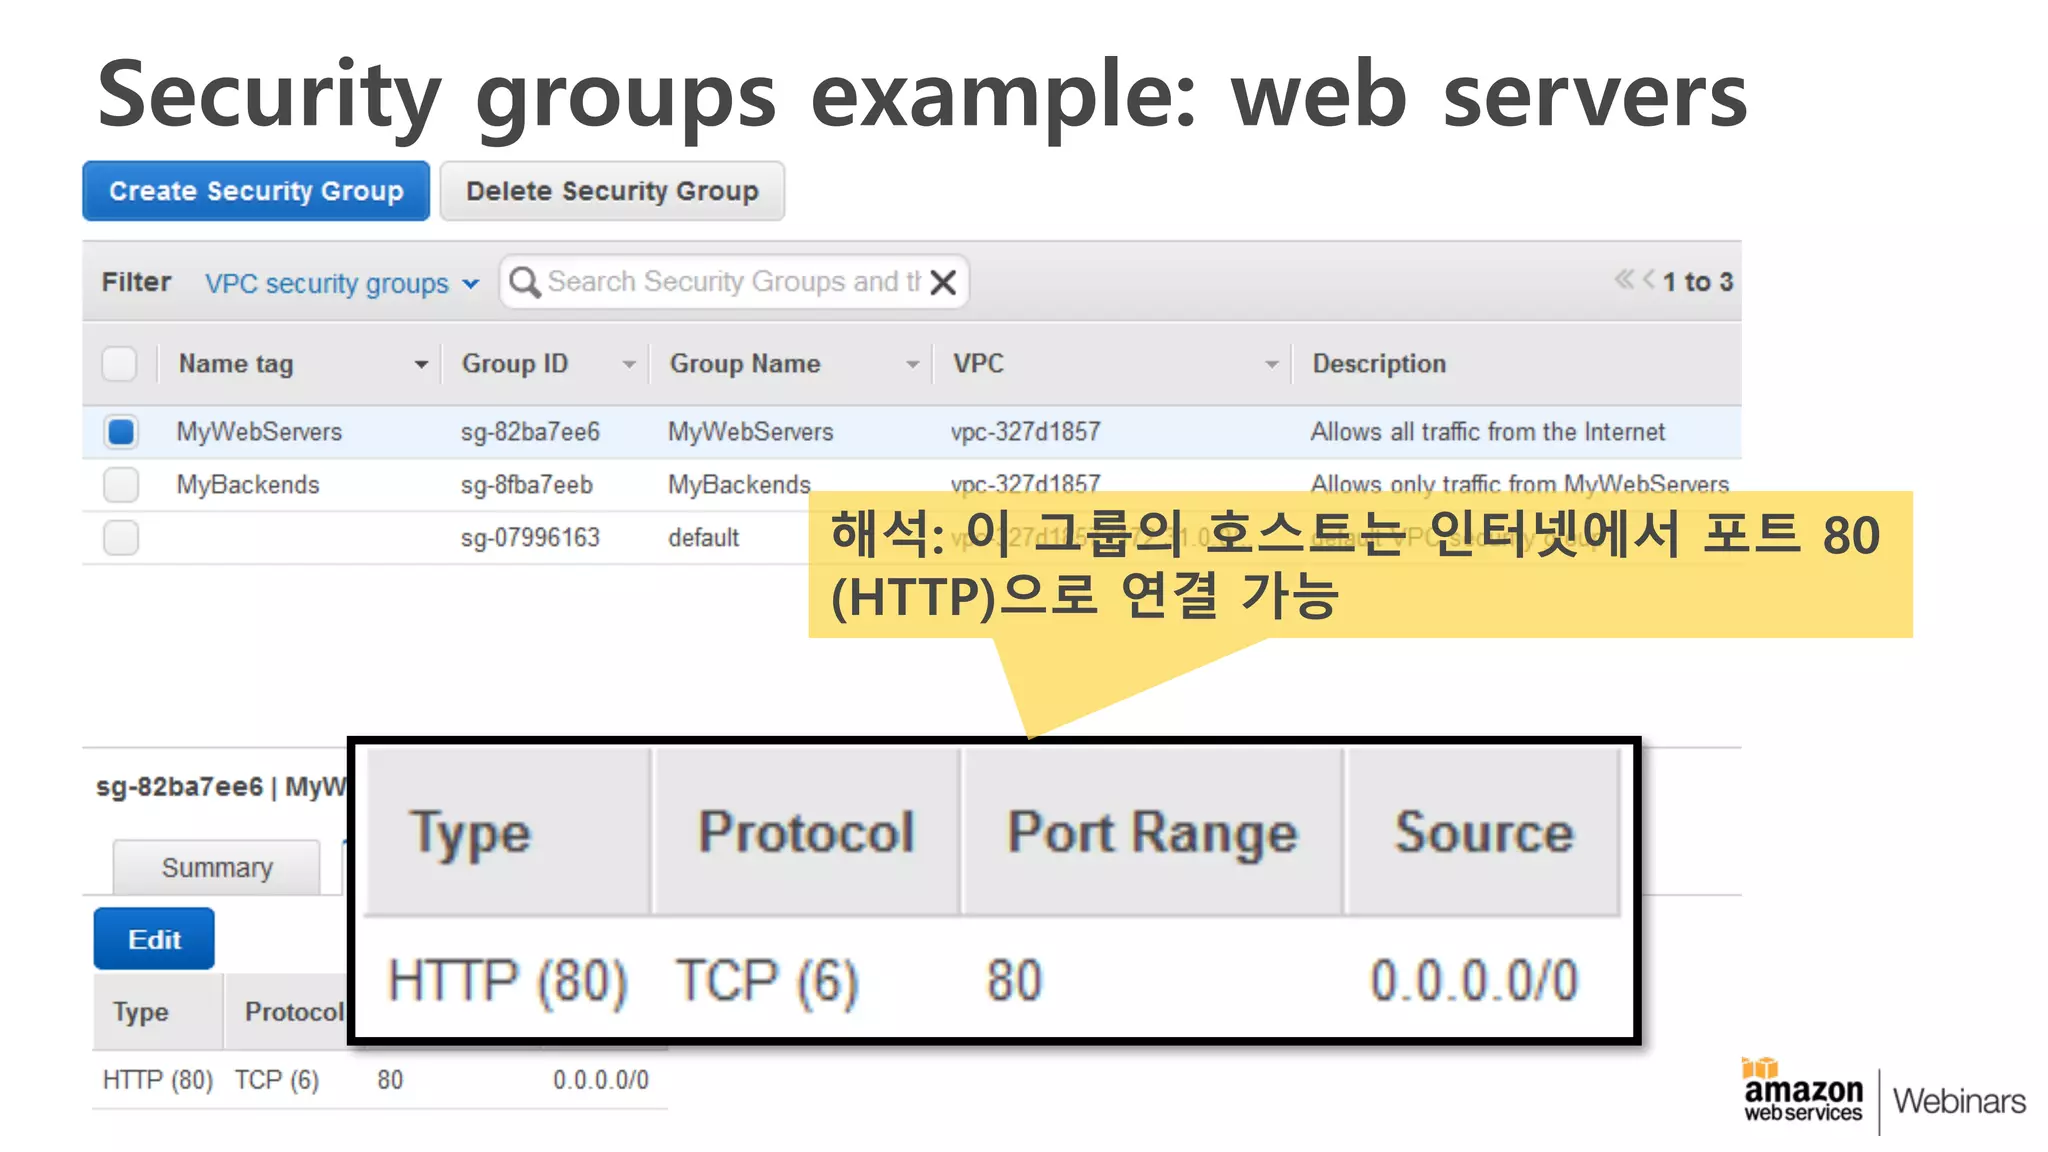
Task: Open the Name tag column sort arrow
Action: pos(421,365)
